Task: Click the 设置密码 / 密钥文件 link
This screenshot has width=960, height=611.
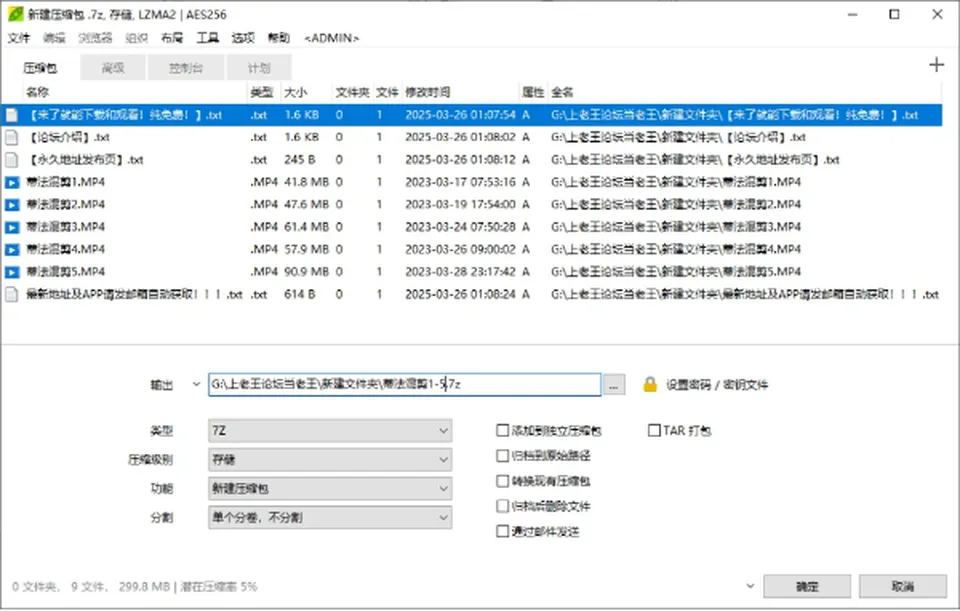Action: pyautogui.click(x=717, y=384)
